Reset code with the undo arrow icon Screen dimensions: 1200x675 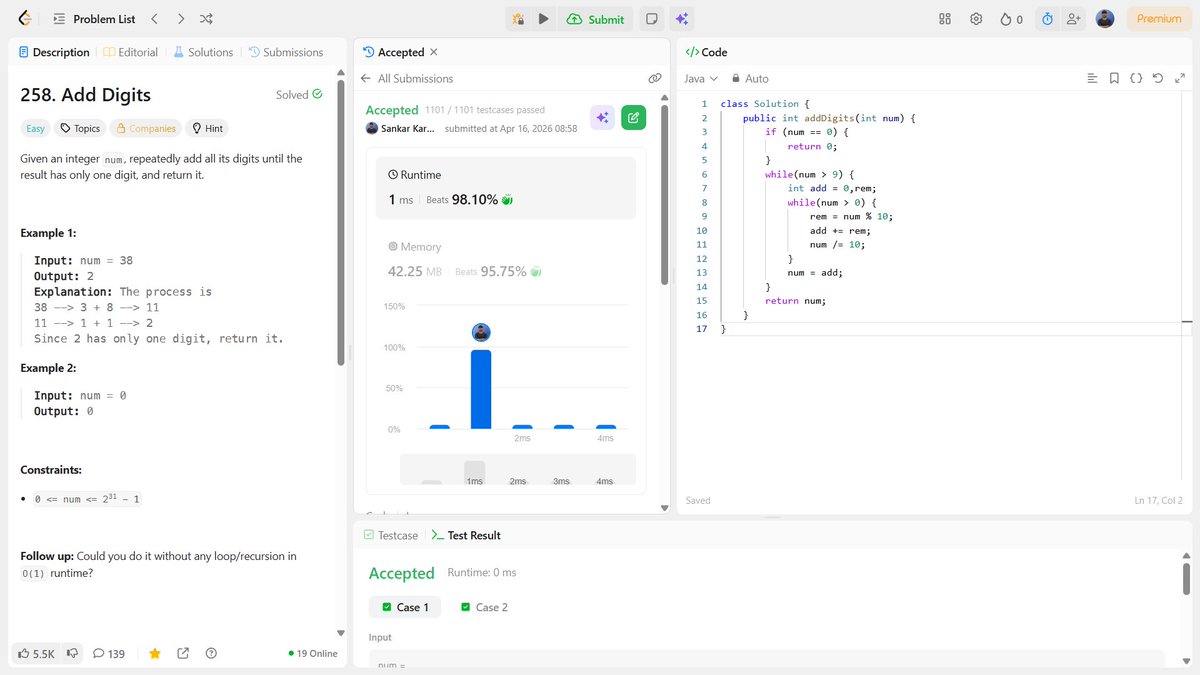(1158, 78)
